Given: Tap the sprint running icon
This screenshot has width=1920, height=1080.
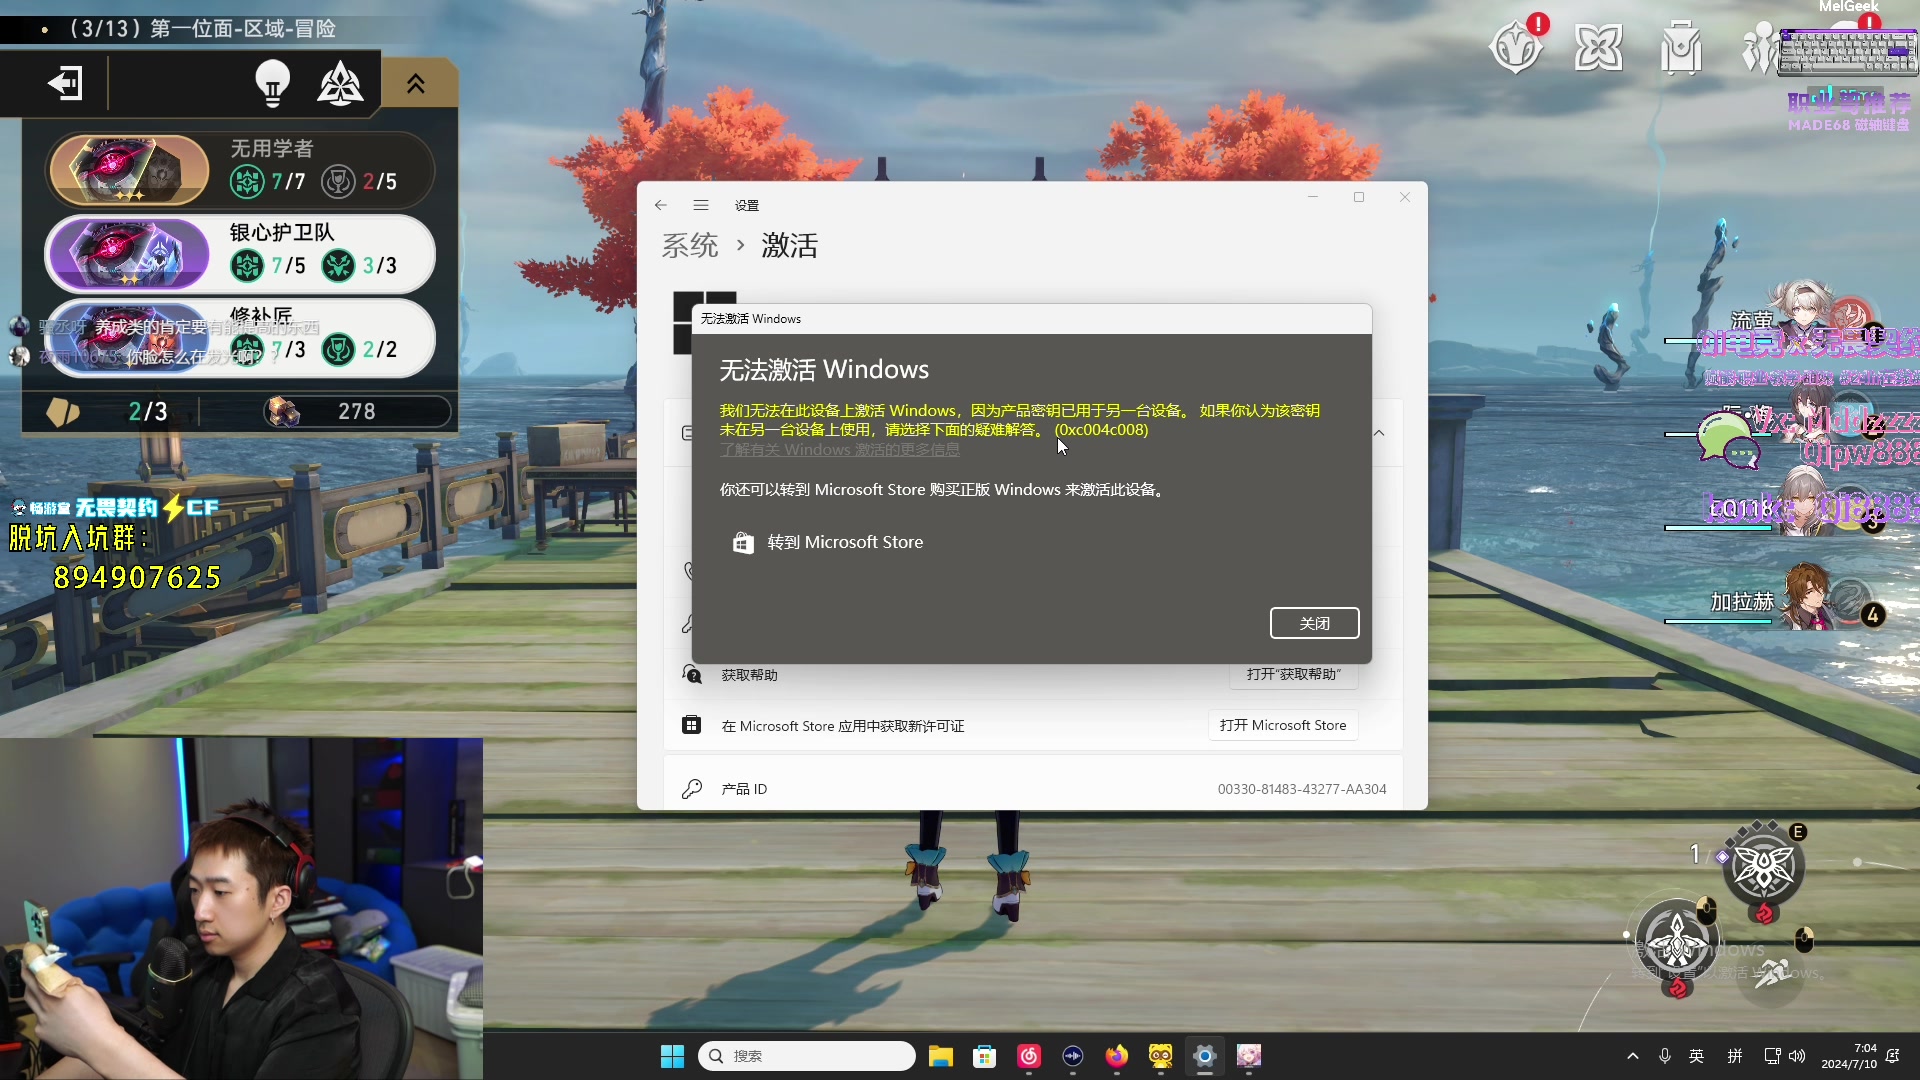Looking at the screenshot, I should pos(1772,971).
